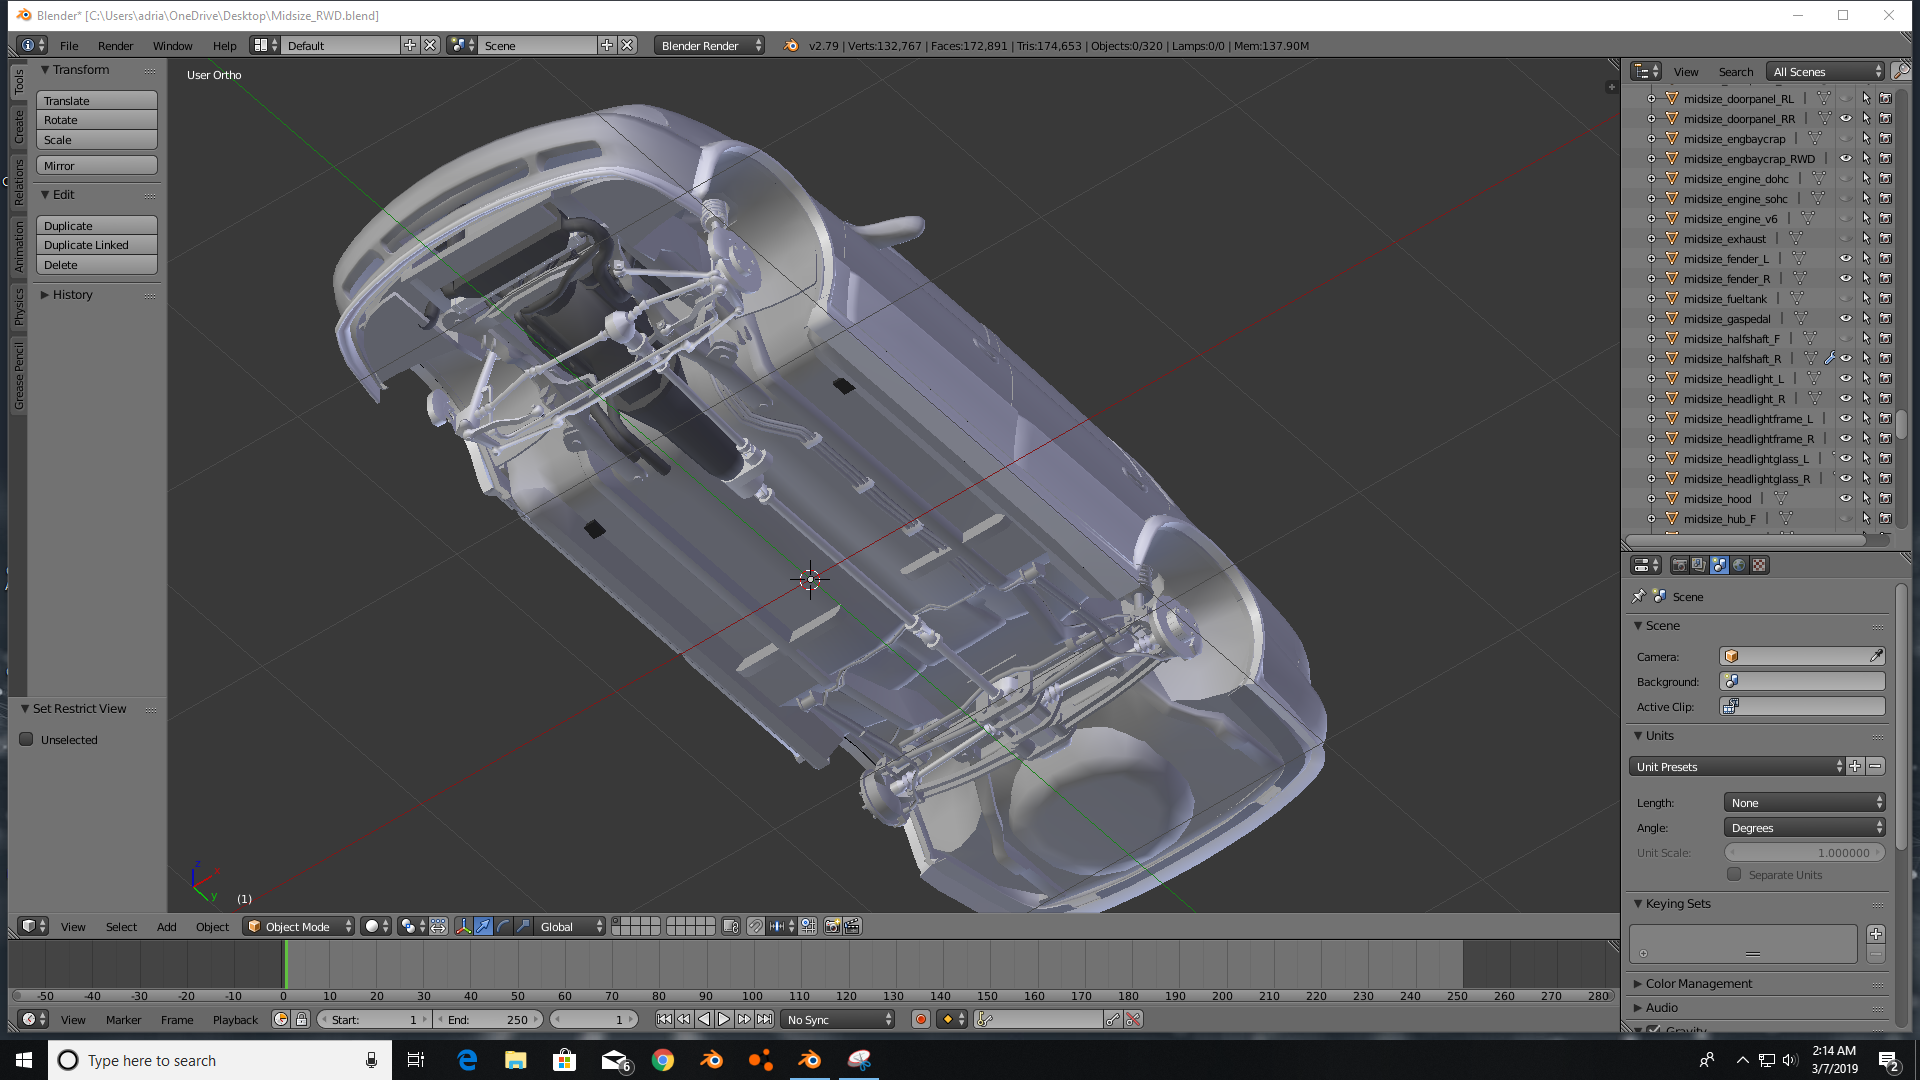The width and height of the screenshot is (1920, 1080).
Task: Click the Mirror button
Action: pyautogui.click(x=97, y=165)
